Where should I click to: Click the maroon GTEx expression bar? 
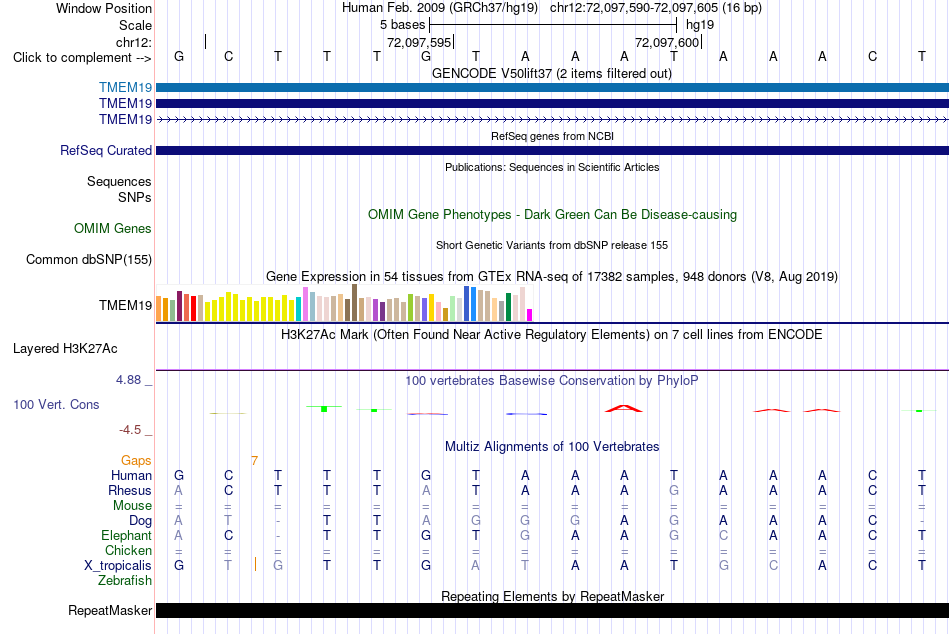click(x=179, y=306)
